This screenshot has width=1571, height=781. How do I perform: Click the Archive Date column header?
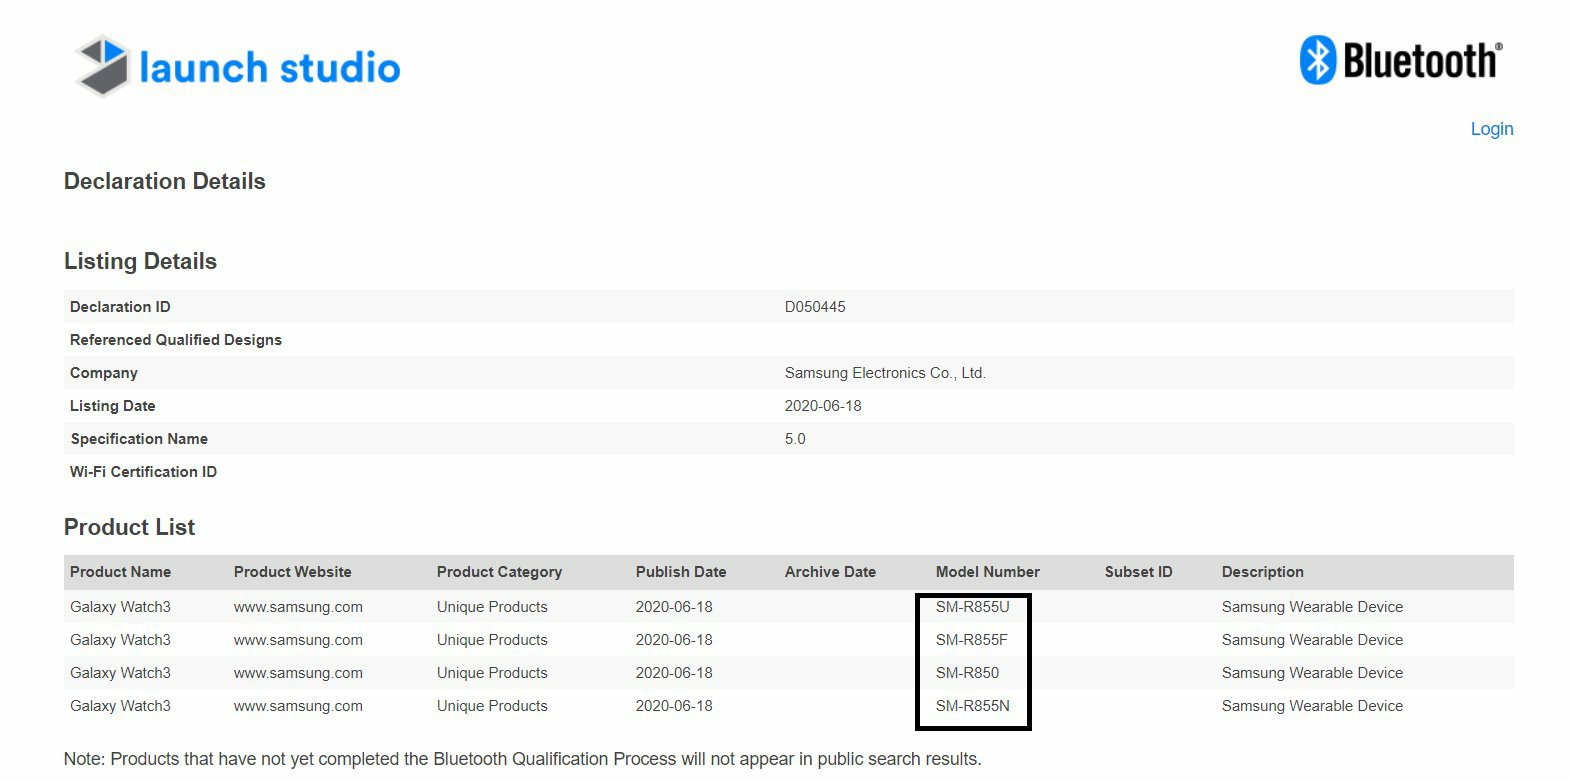(830, 572)
